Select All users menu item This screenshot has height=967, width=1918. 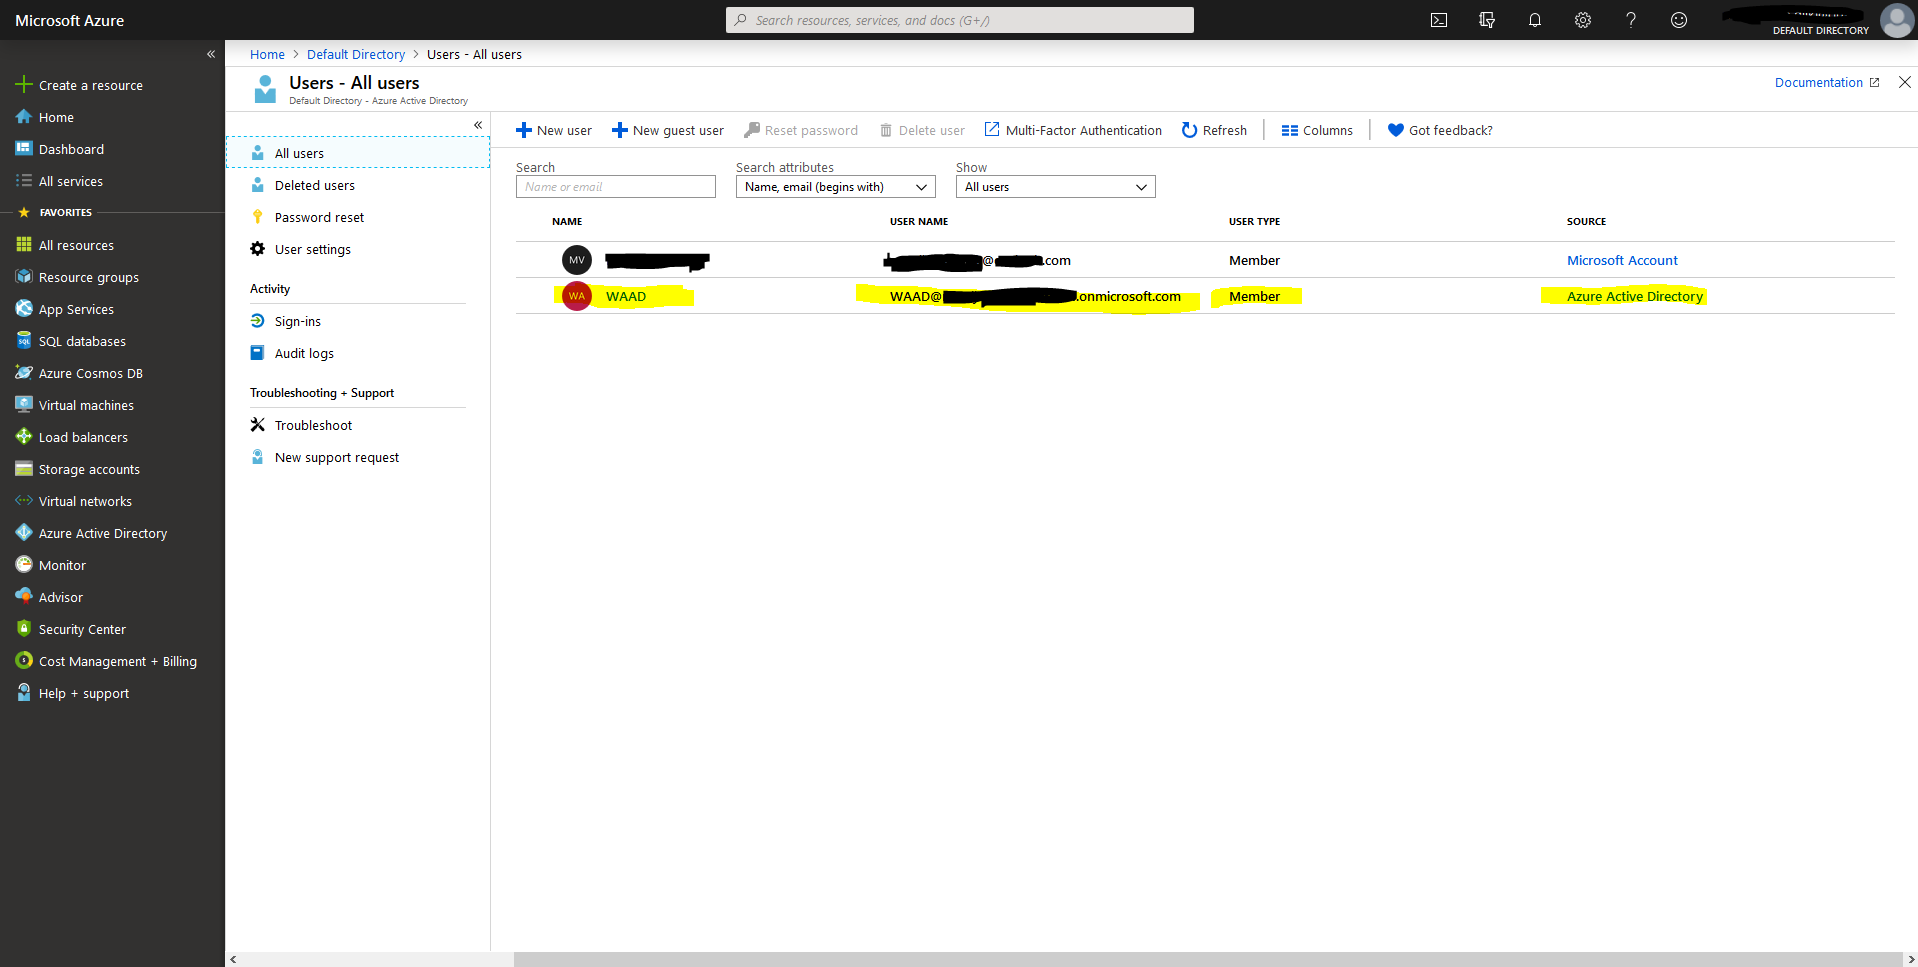358,153
